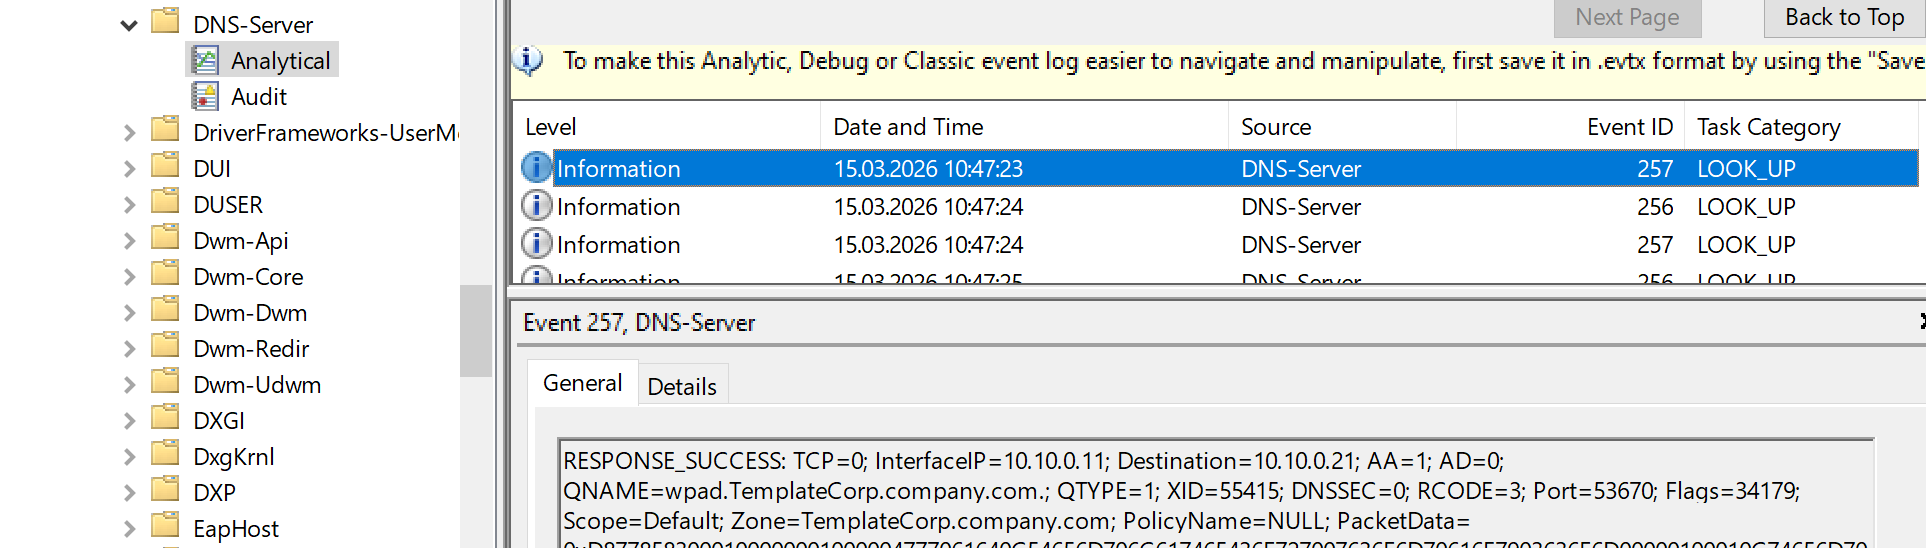Click info icon on 10:47:24 event 257 row
The image size is (1926, 548).
coord(537,243)
